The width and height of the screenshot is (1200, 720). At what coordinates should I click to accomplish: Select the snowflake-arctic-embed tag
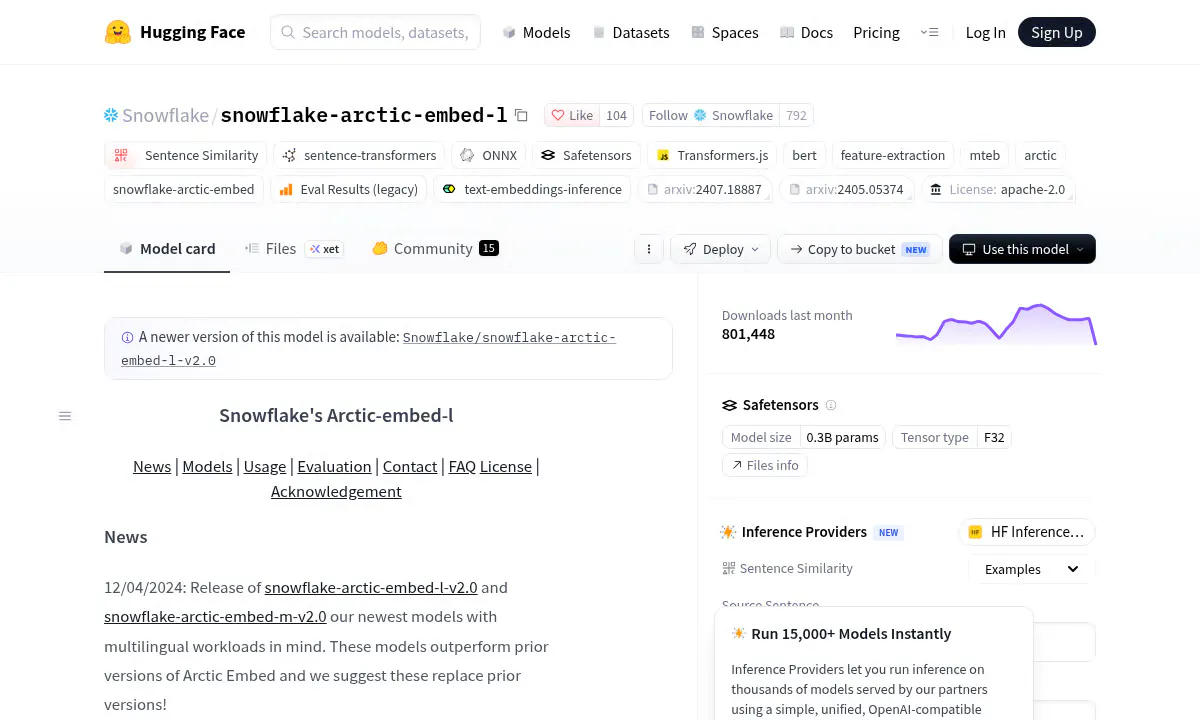pos(184,189)
